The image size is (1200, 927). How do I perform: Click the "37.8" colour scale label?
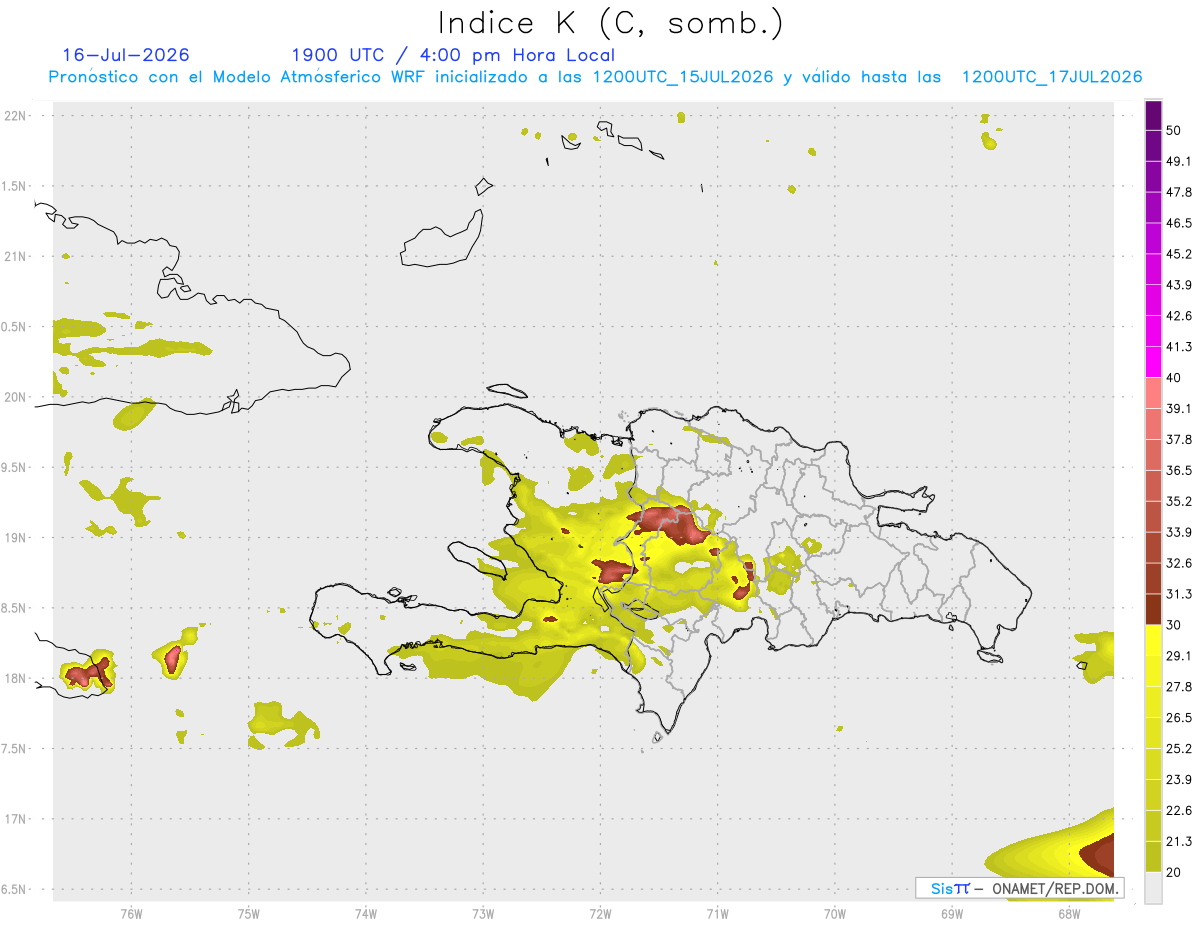[x=1179, y=439]
